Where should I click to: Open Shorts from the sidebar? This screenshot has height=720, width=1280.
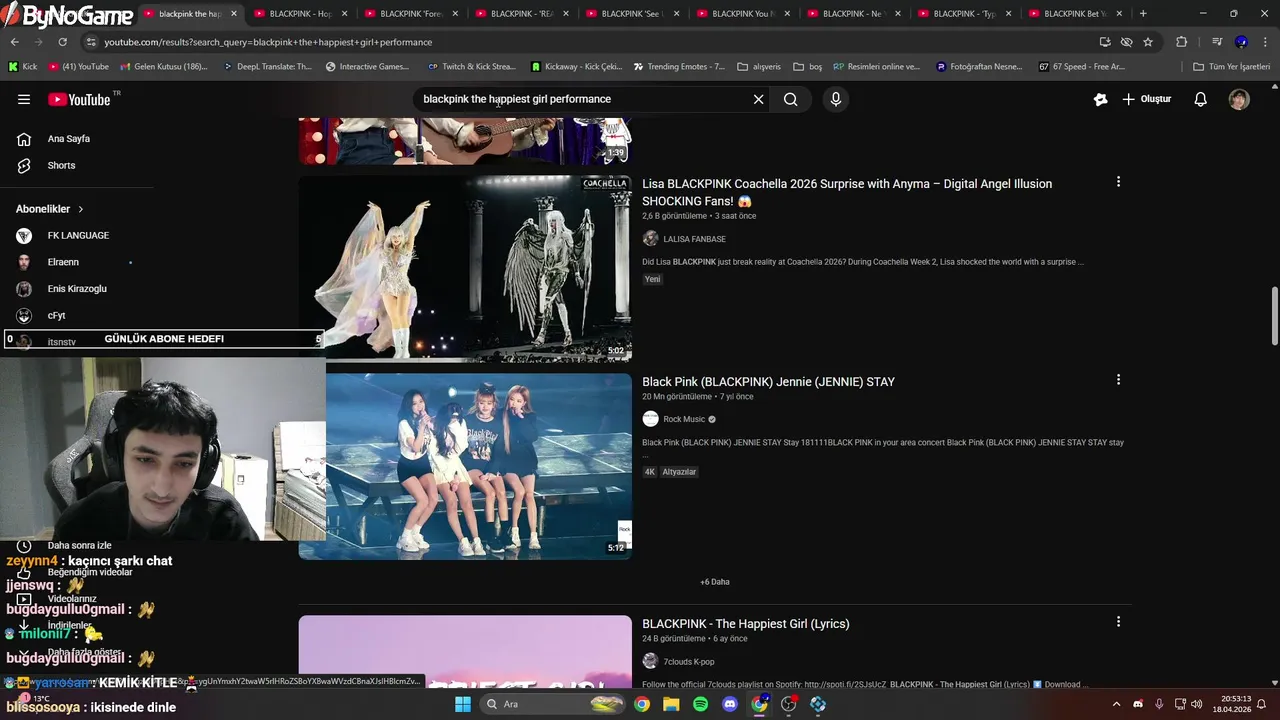pos(61,165)
